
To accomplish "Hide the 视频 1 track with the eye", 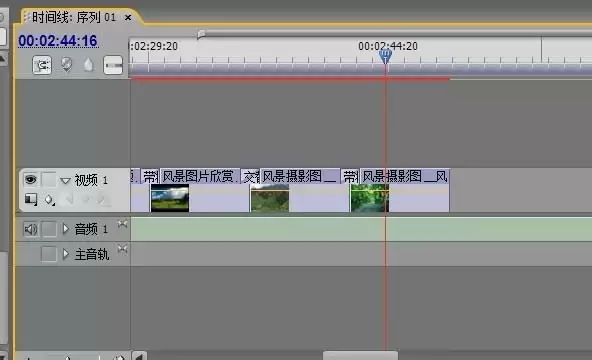I will (31, 179).
